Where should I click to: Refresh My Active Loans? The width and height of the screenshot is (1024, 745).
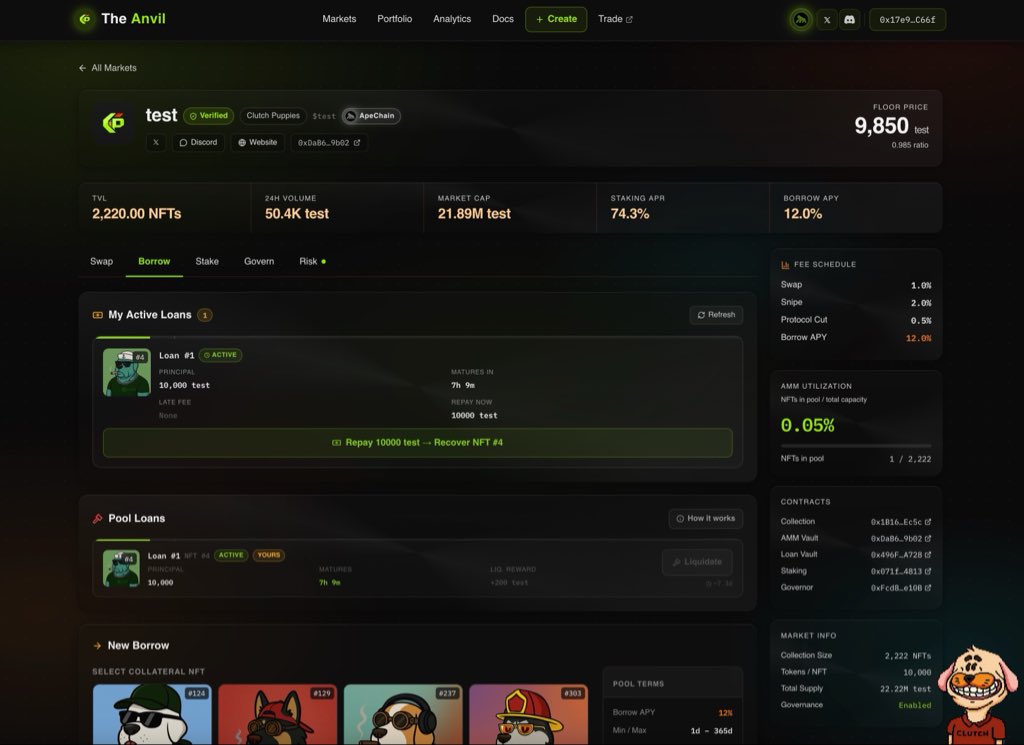[716, 315]
